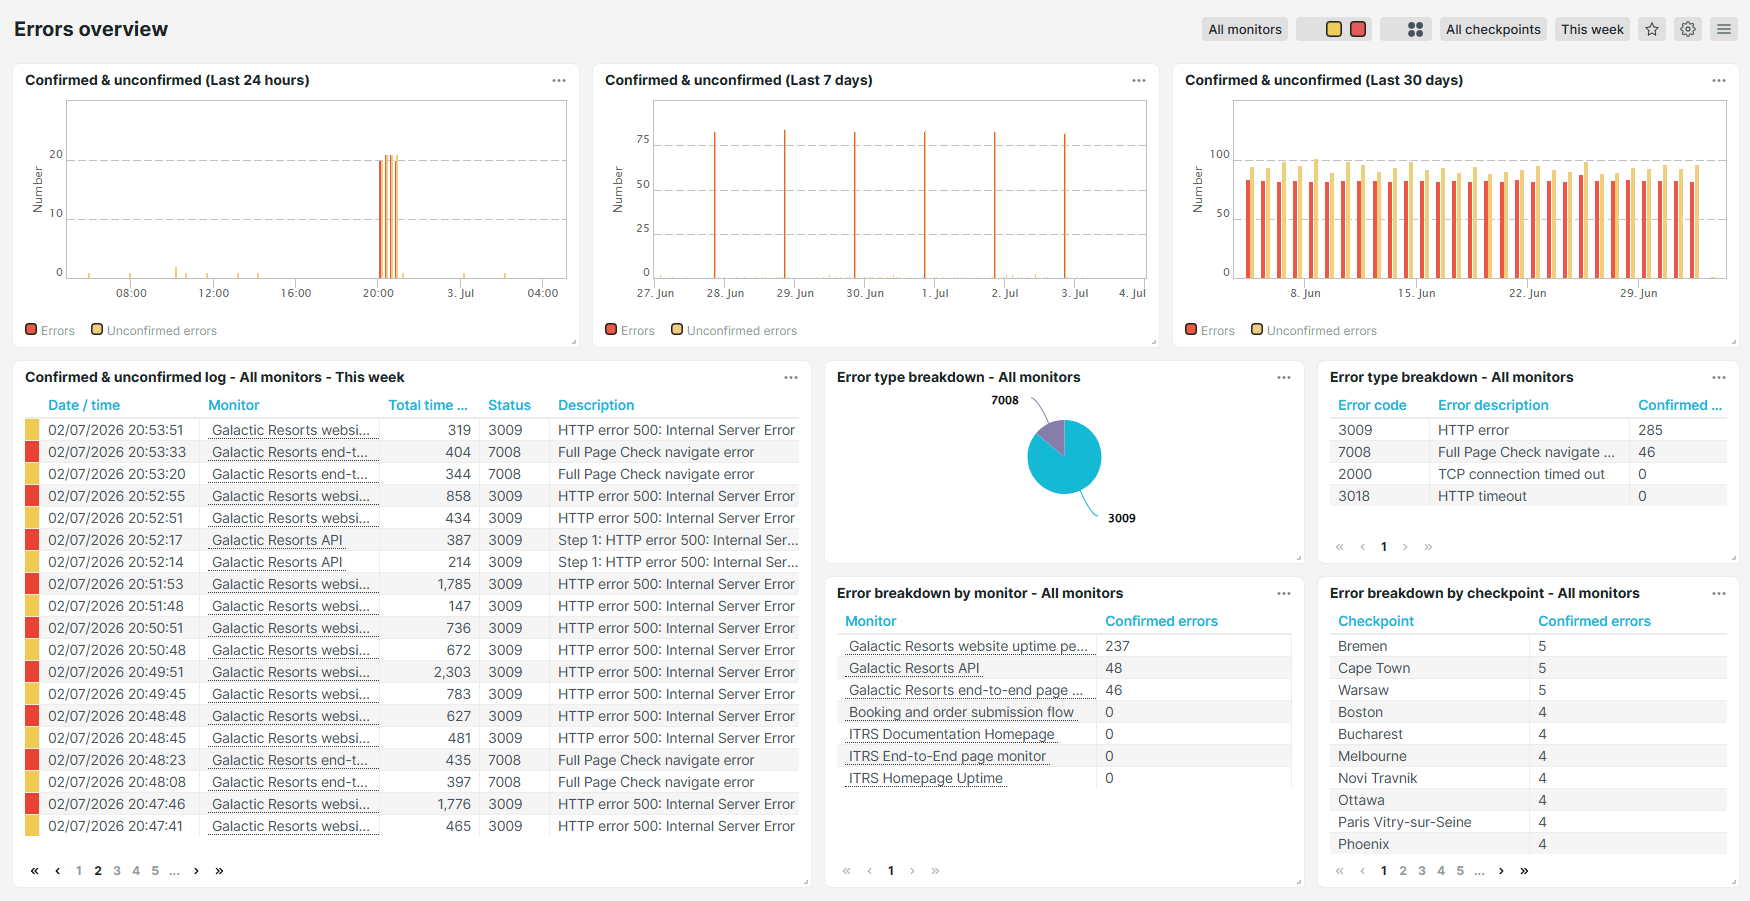
Task: Open ITRS End-to-End page monitor link
Action: click(x=947, y=756)
